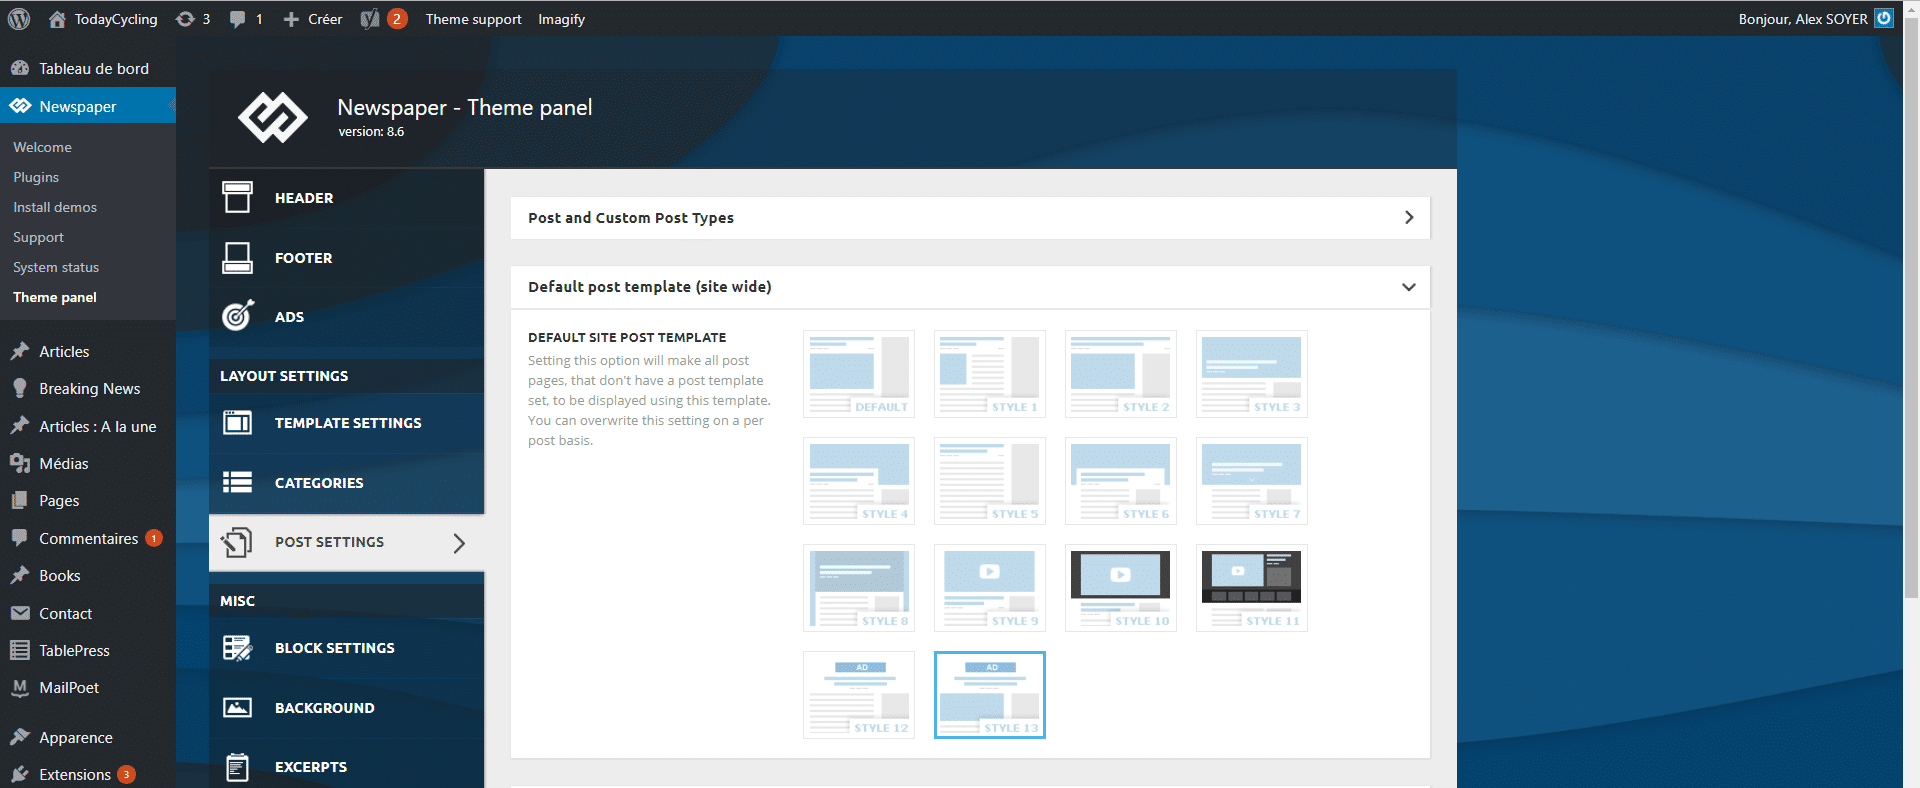The image size is (1920, 788).
Task: Open the System status link
Action: tap(56, 267)
